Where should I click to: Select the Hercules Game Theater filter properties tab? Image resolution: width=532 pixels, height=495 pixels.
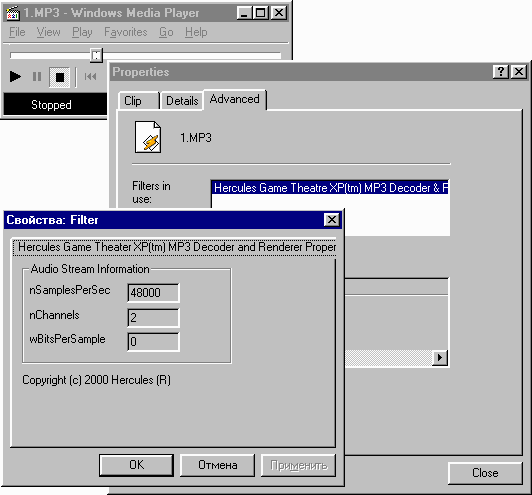tap(174, 247)
